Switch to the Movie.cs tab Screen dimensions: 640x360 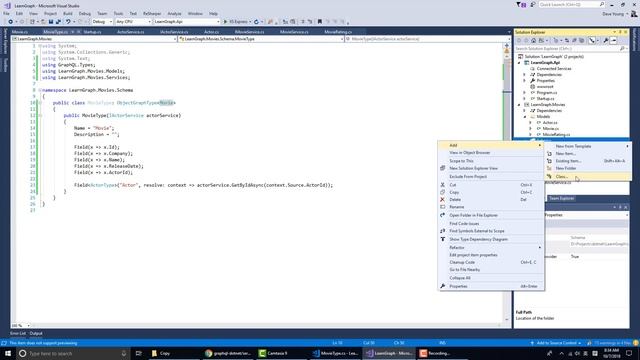pos(20,32)
